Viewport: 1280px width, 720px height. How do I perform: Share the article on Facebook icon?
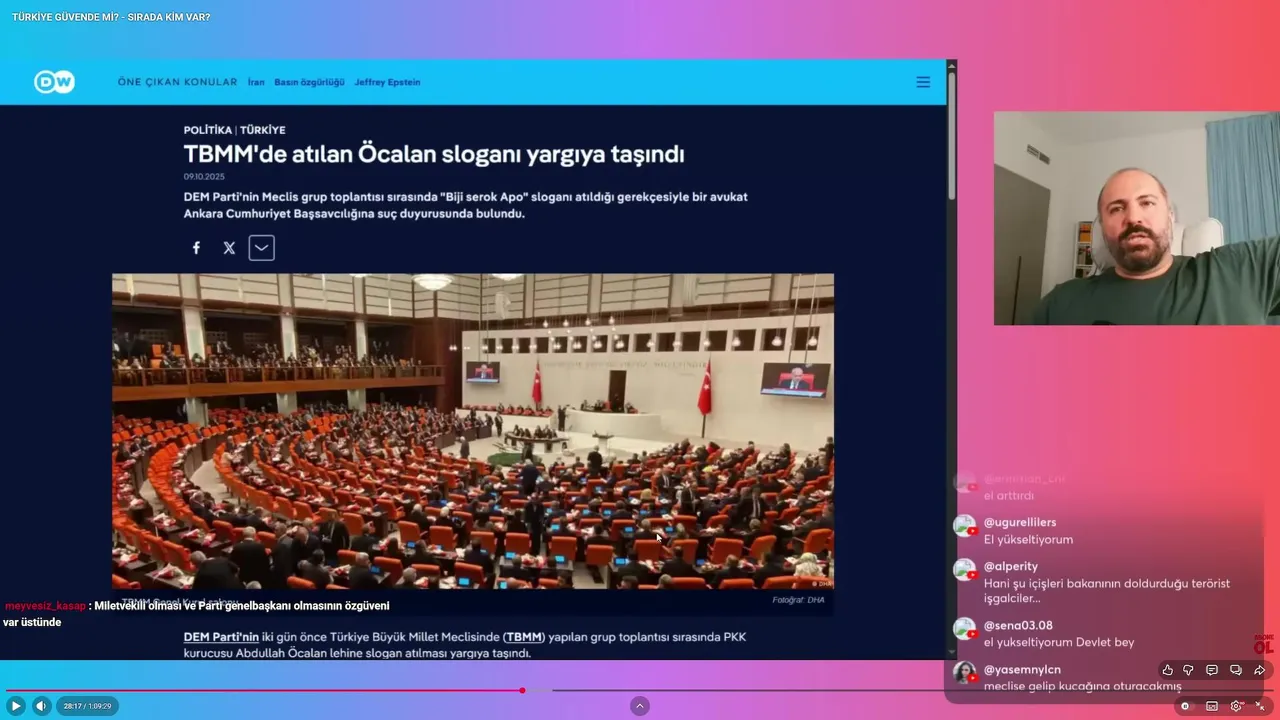click(196, 248)
